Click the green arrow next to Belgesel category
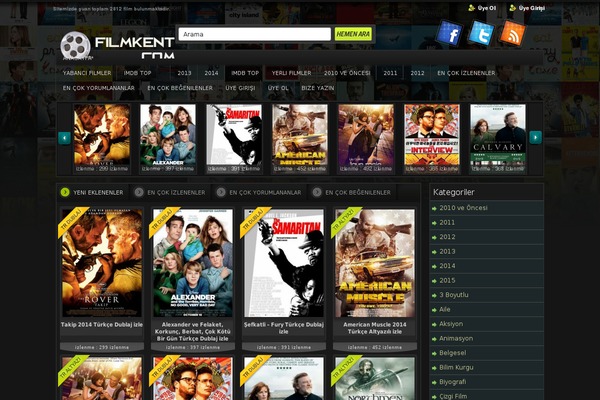Image resolution: width=600 pixels, height=400 pixels. (434, 354)
